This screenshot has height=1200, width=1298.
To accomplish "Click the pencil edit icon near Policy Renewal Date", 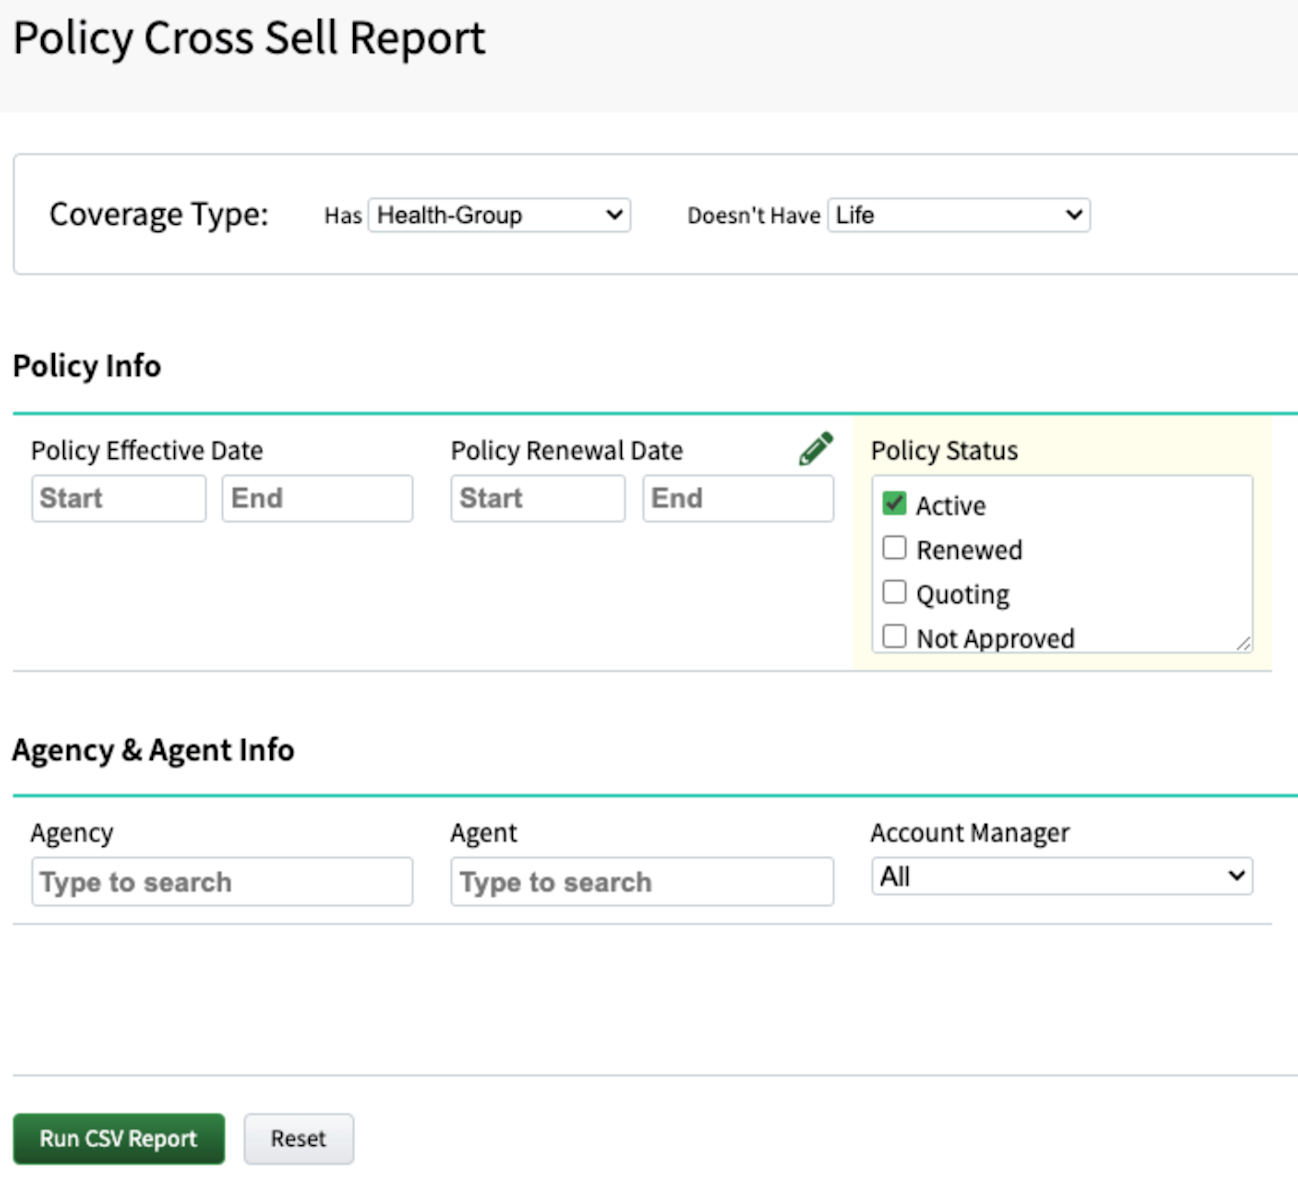I will coord(815,448).
